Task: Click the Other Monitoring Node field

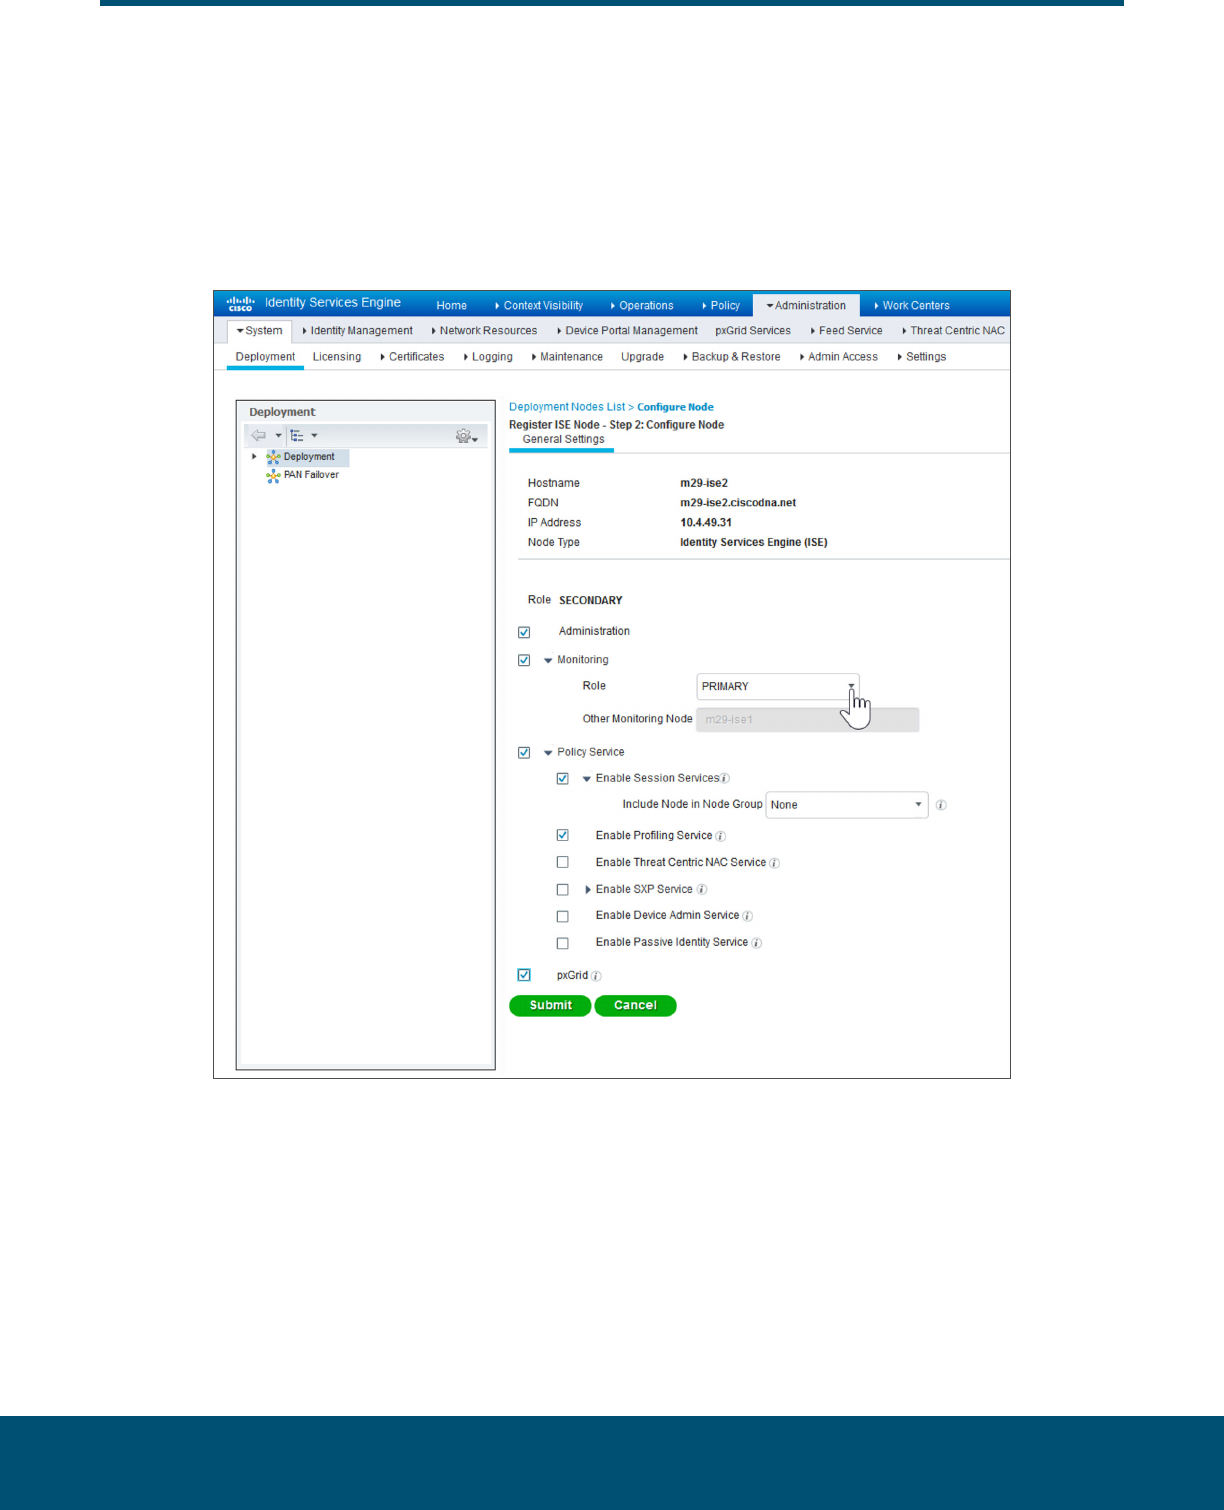Action: click(x=807, y=720)
